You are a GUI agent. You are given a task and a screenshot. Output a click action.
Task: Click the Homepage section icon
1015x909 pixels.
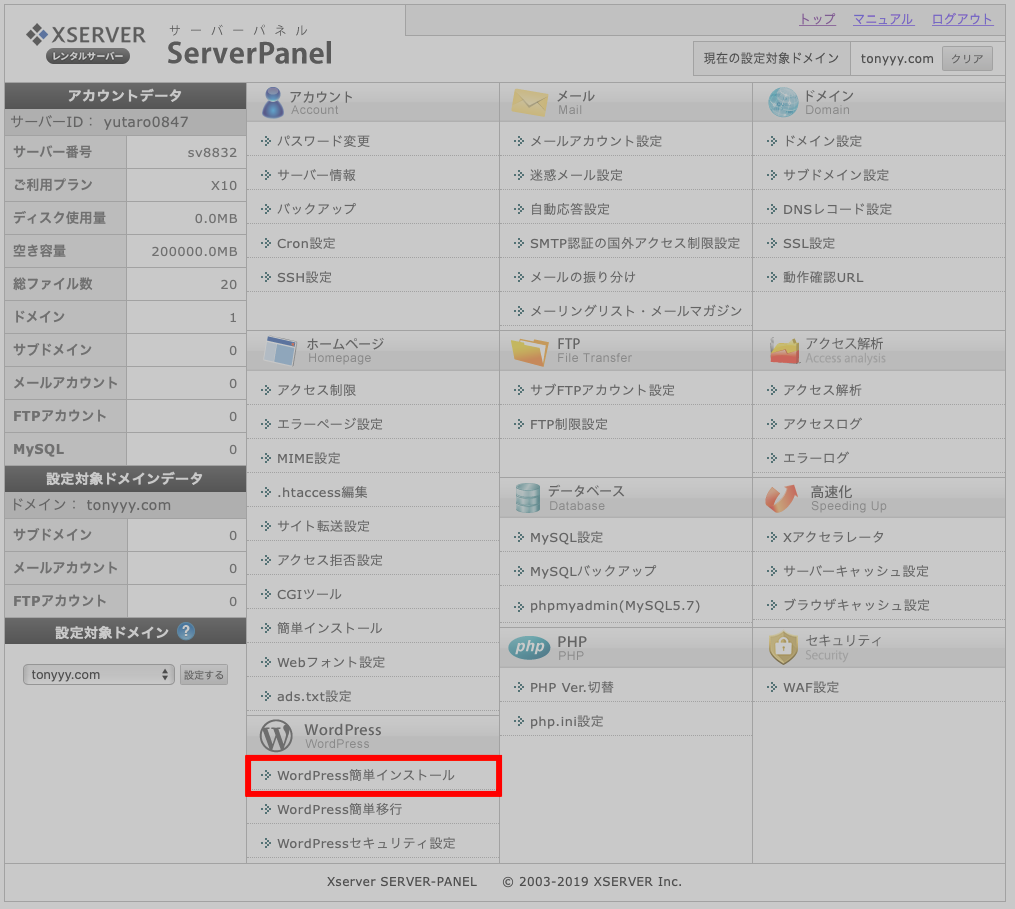point(281,350)
